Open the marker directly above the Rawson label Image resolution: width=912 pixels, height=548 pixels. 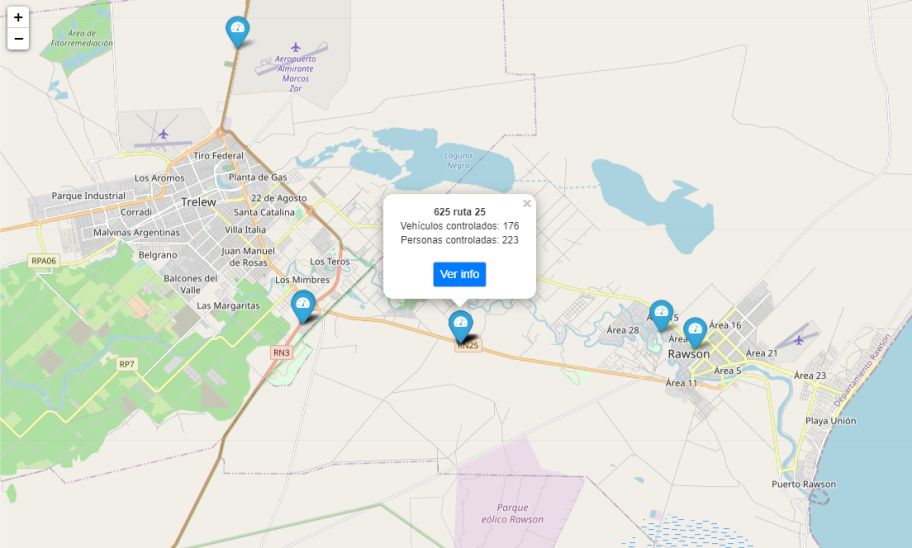tap(694, 331)
